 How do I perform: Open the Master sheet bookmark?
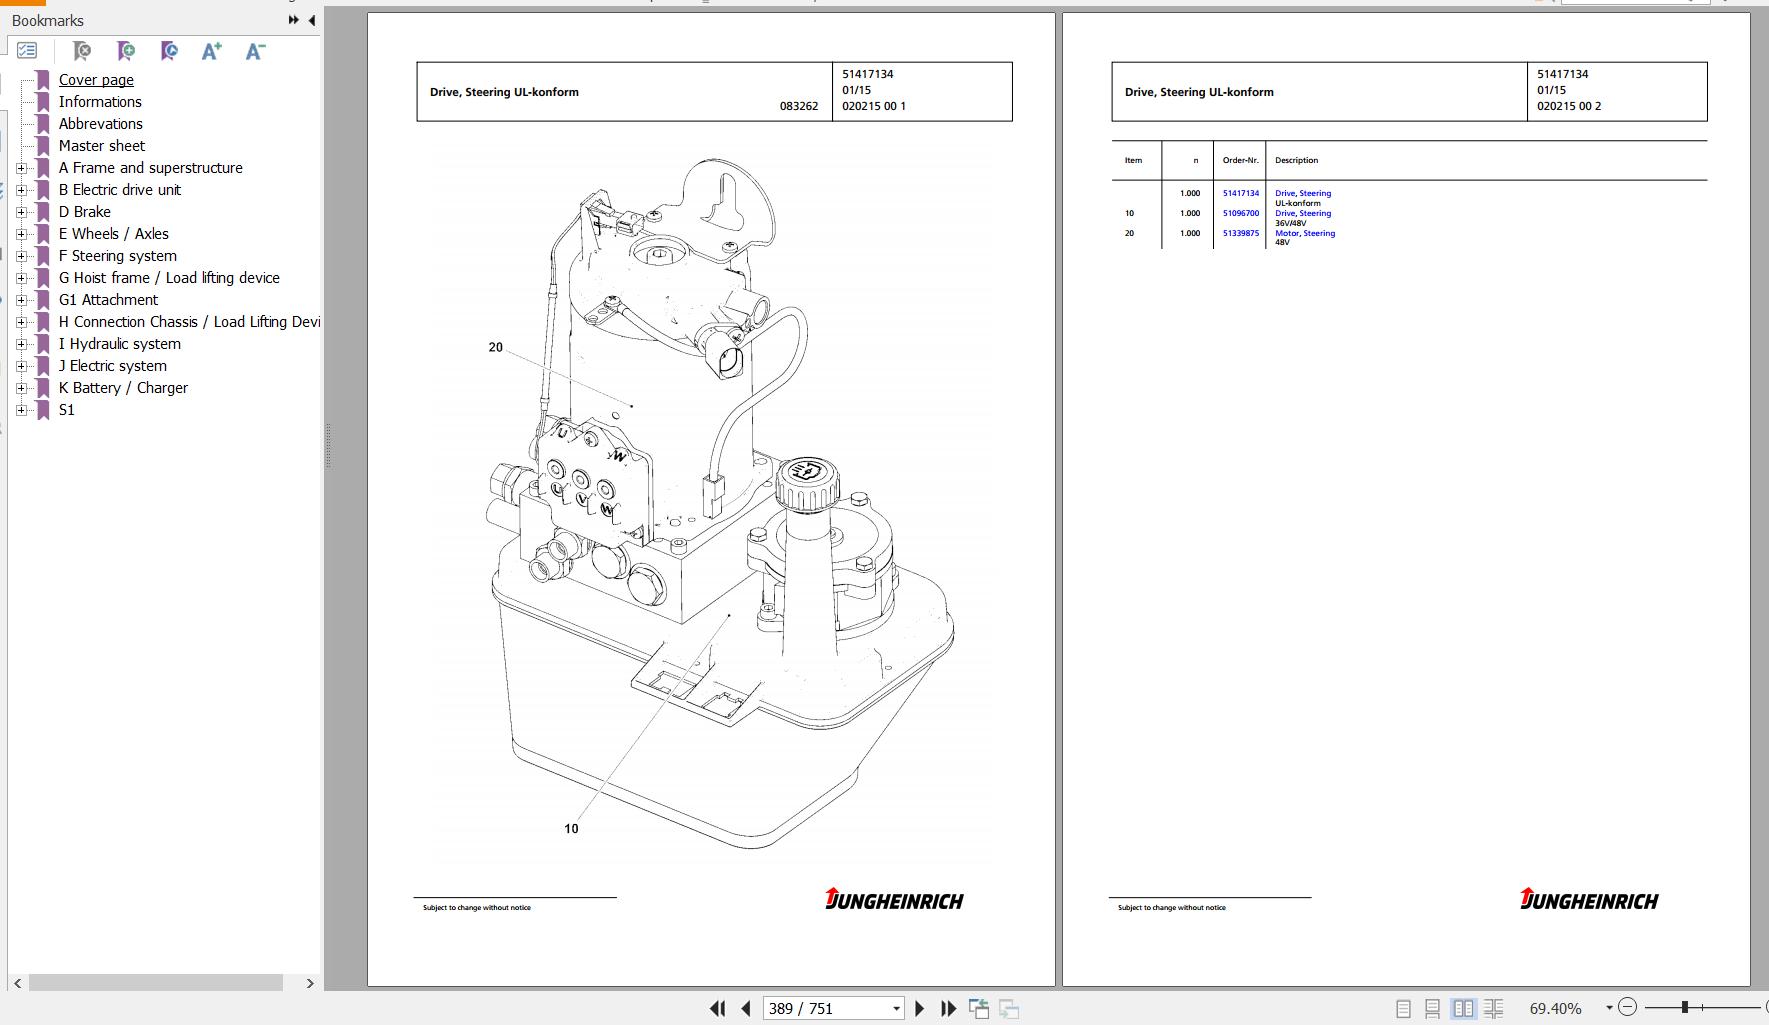click(x=101, y=146)
